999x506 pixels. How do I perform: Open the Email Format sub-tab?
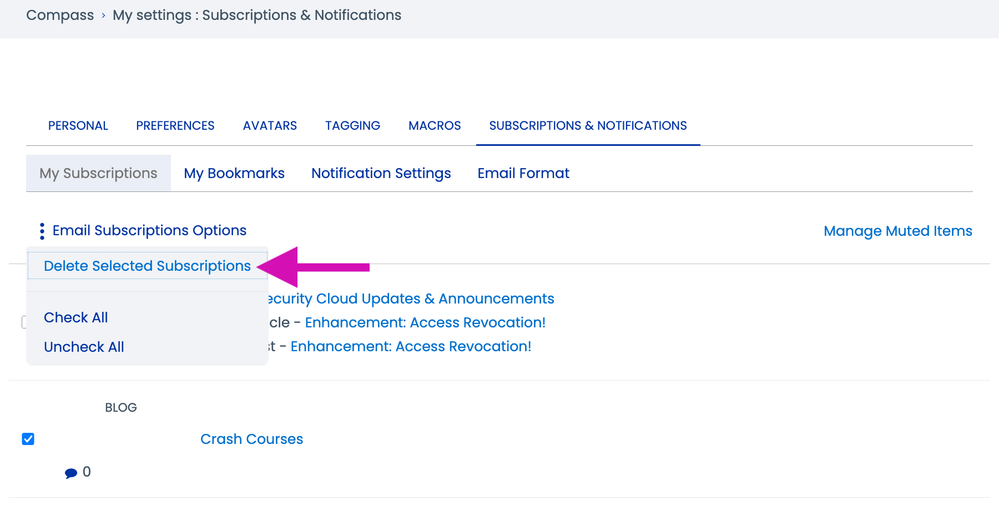[x=523, y=173]
